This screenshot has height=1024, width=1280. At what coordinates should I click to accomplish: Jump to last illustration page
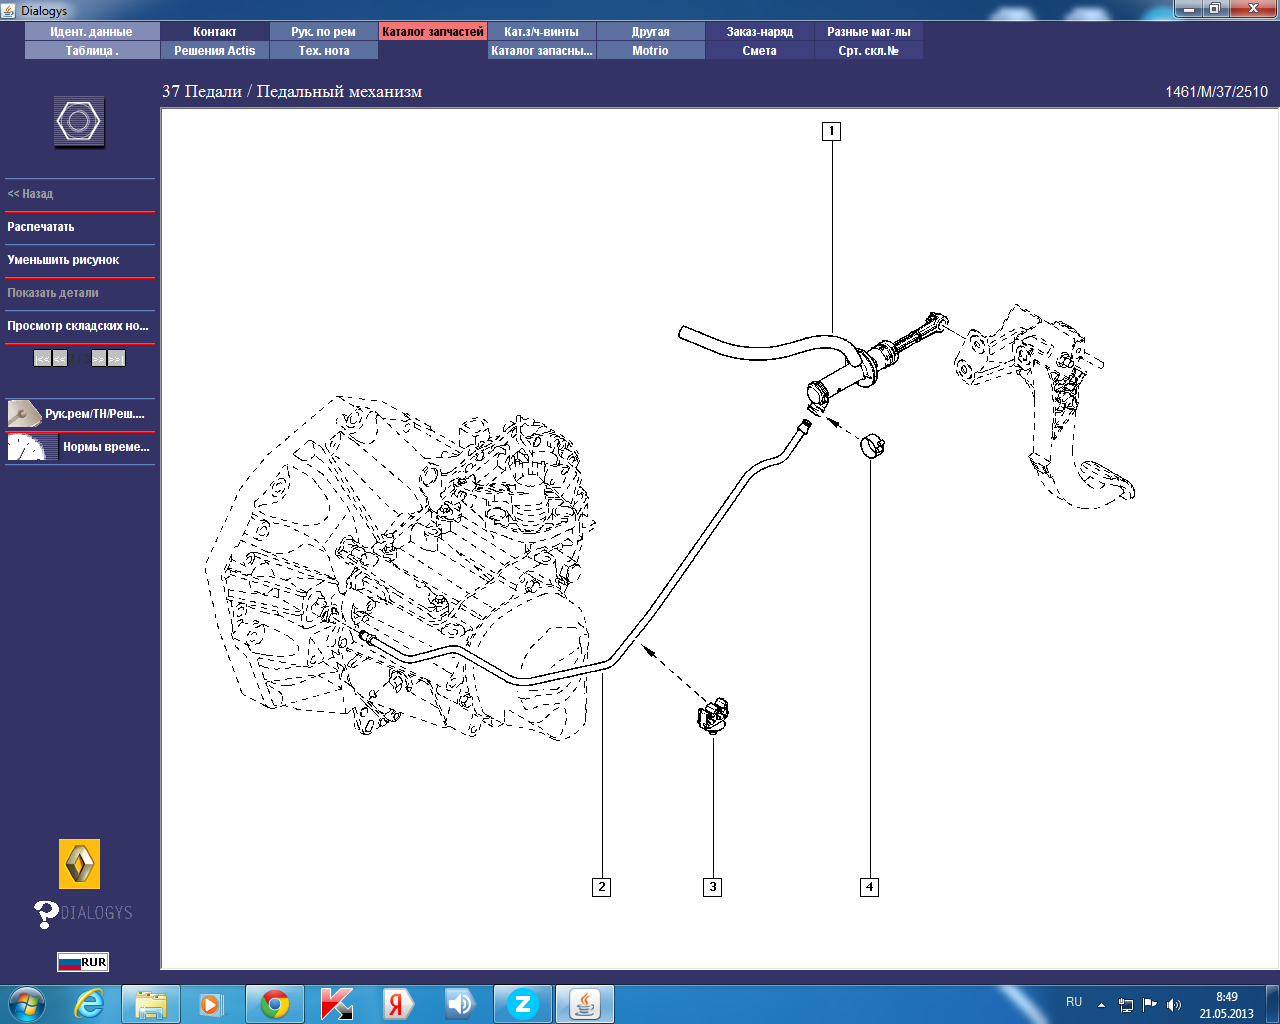[117, 358]
